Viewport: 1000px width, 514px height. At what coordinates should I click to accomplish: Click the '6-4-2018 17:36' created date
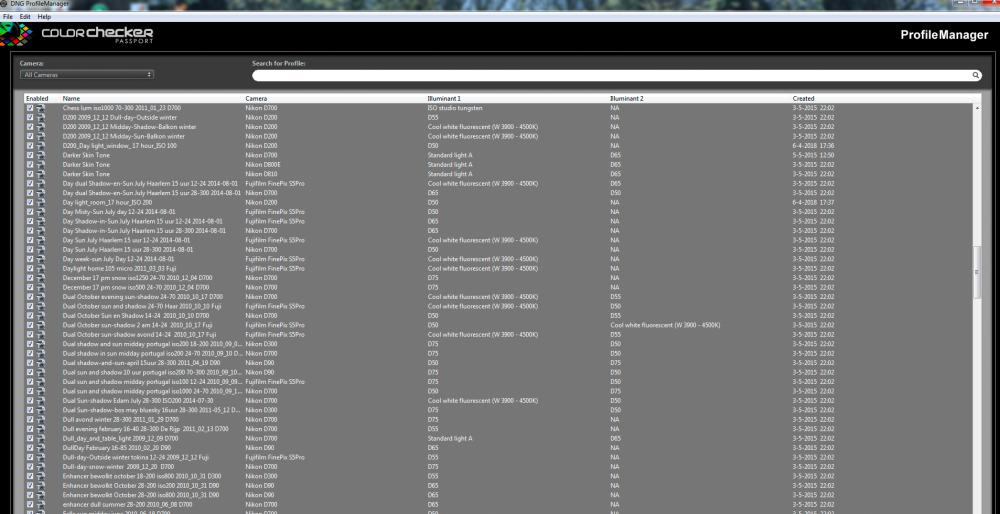coord(813,146)
